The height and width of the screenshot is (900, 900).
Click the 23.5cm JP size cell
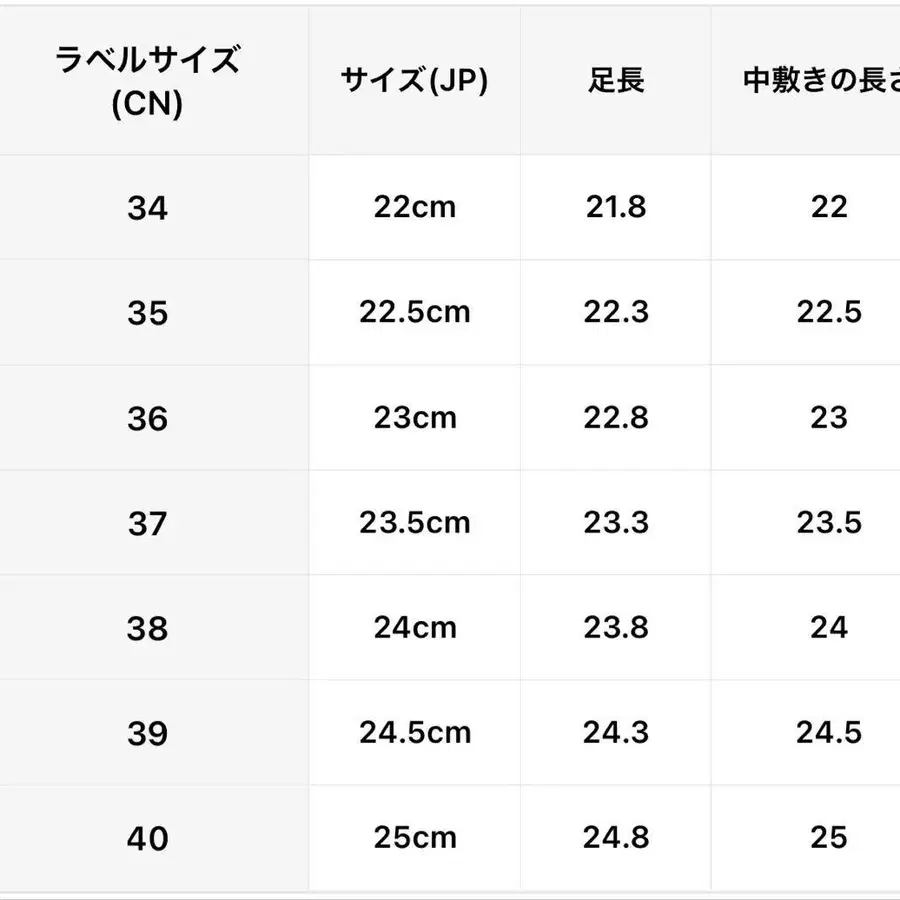tap(414, 522)
